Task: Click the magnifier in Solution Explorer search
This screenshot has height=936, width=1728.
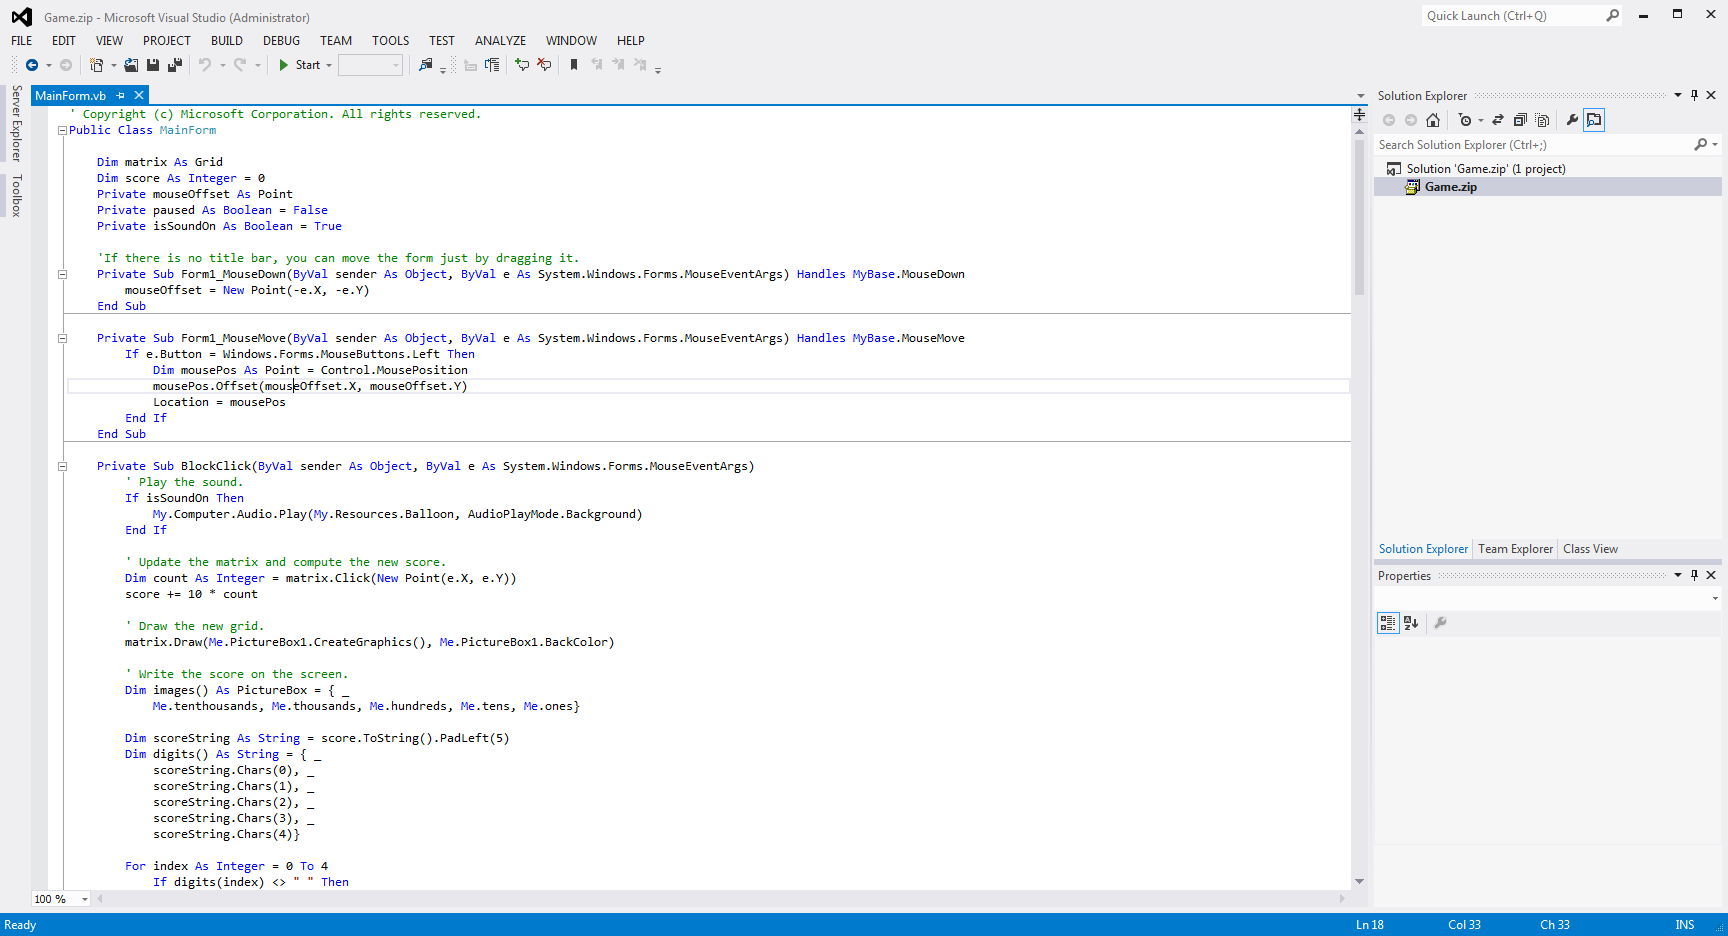Action: [1700, 145]
